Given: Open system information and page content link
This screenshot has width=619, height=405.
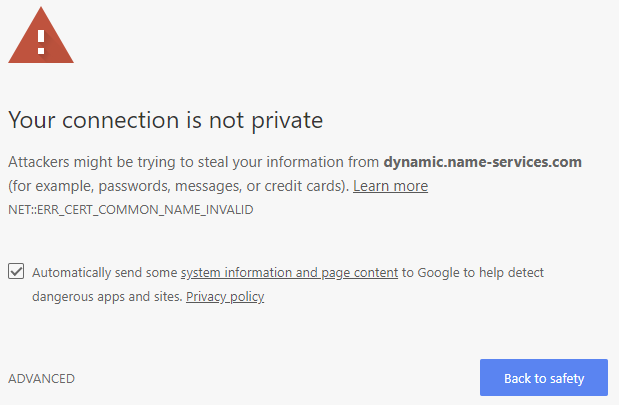Looking at the screenshot, I should click(x=289, y=272).
